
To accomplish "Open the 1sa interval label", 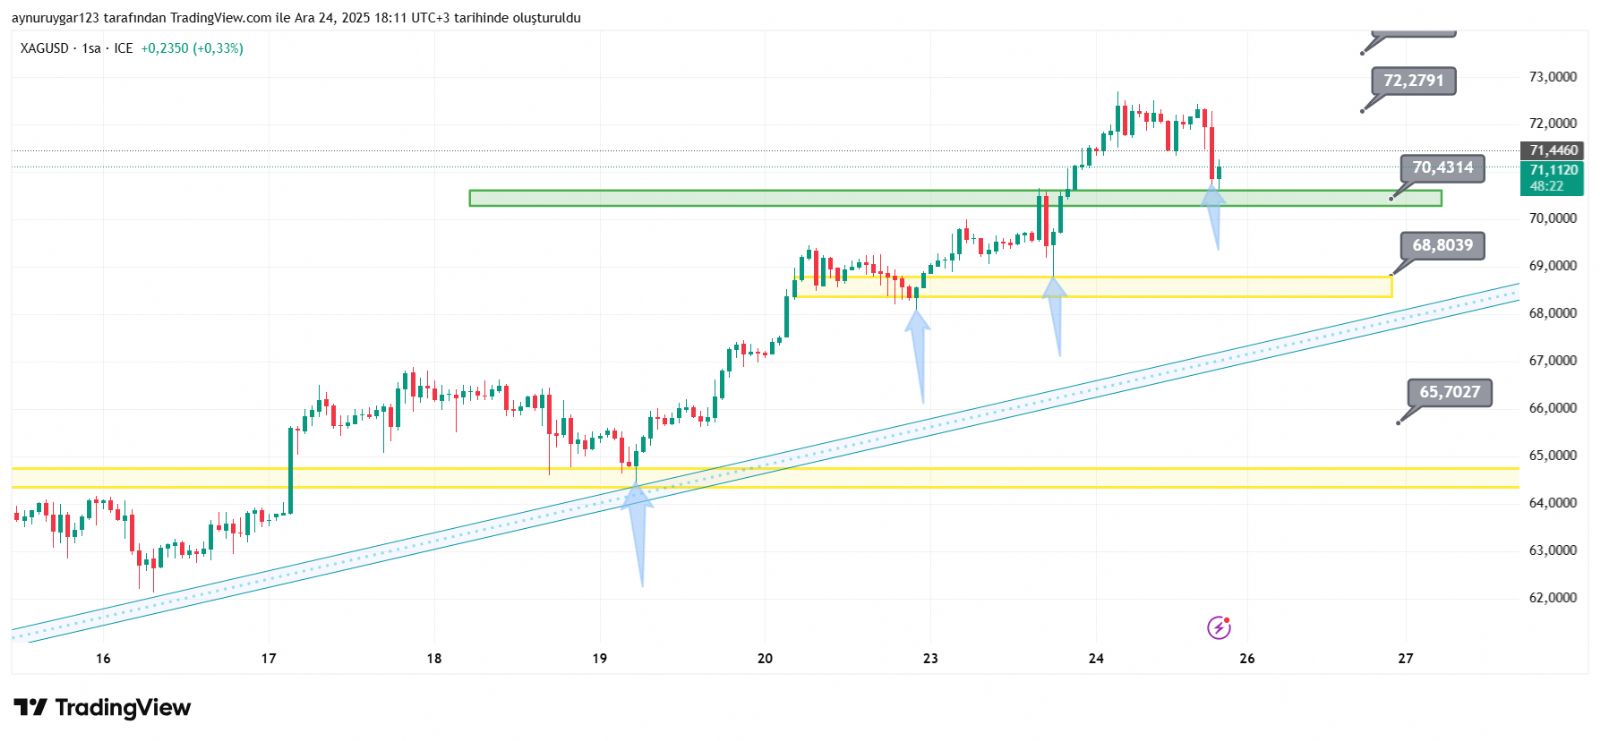I will click(91, 48).
